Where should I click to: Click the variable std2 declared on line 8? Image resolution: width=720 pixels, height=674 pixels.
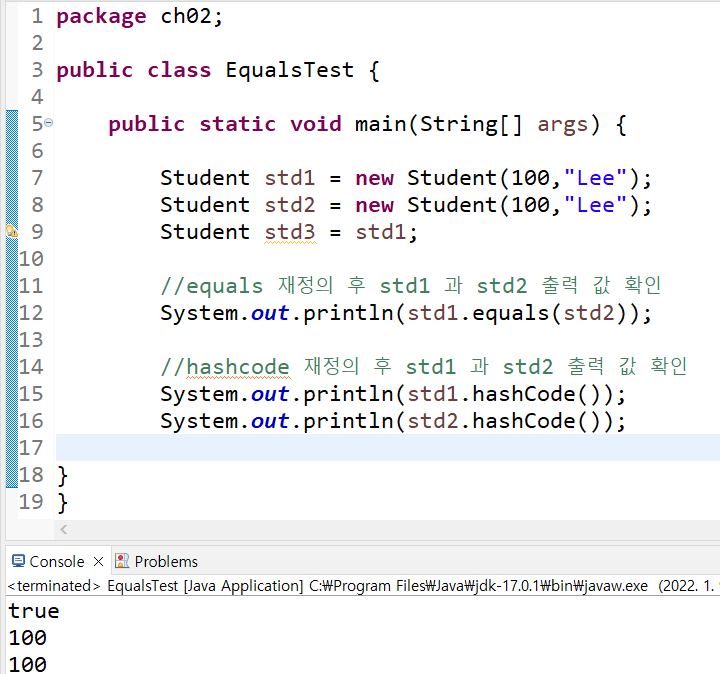tap(290, 205)
